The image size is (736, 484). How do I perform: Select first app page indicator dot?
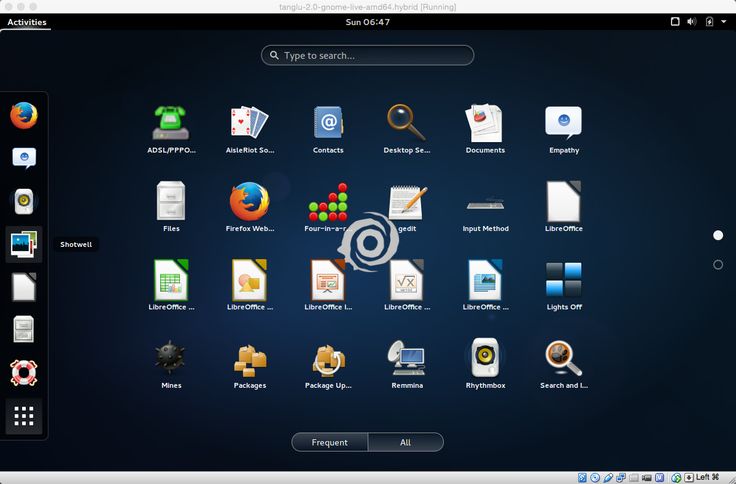718,235
